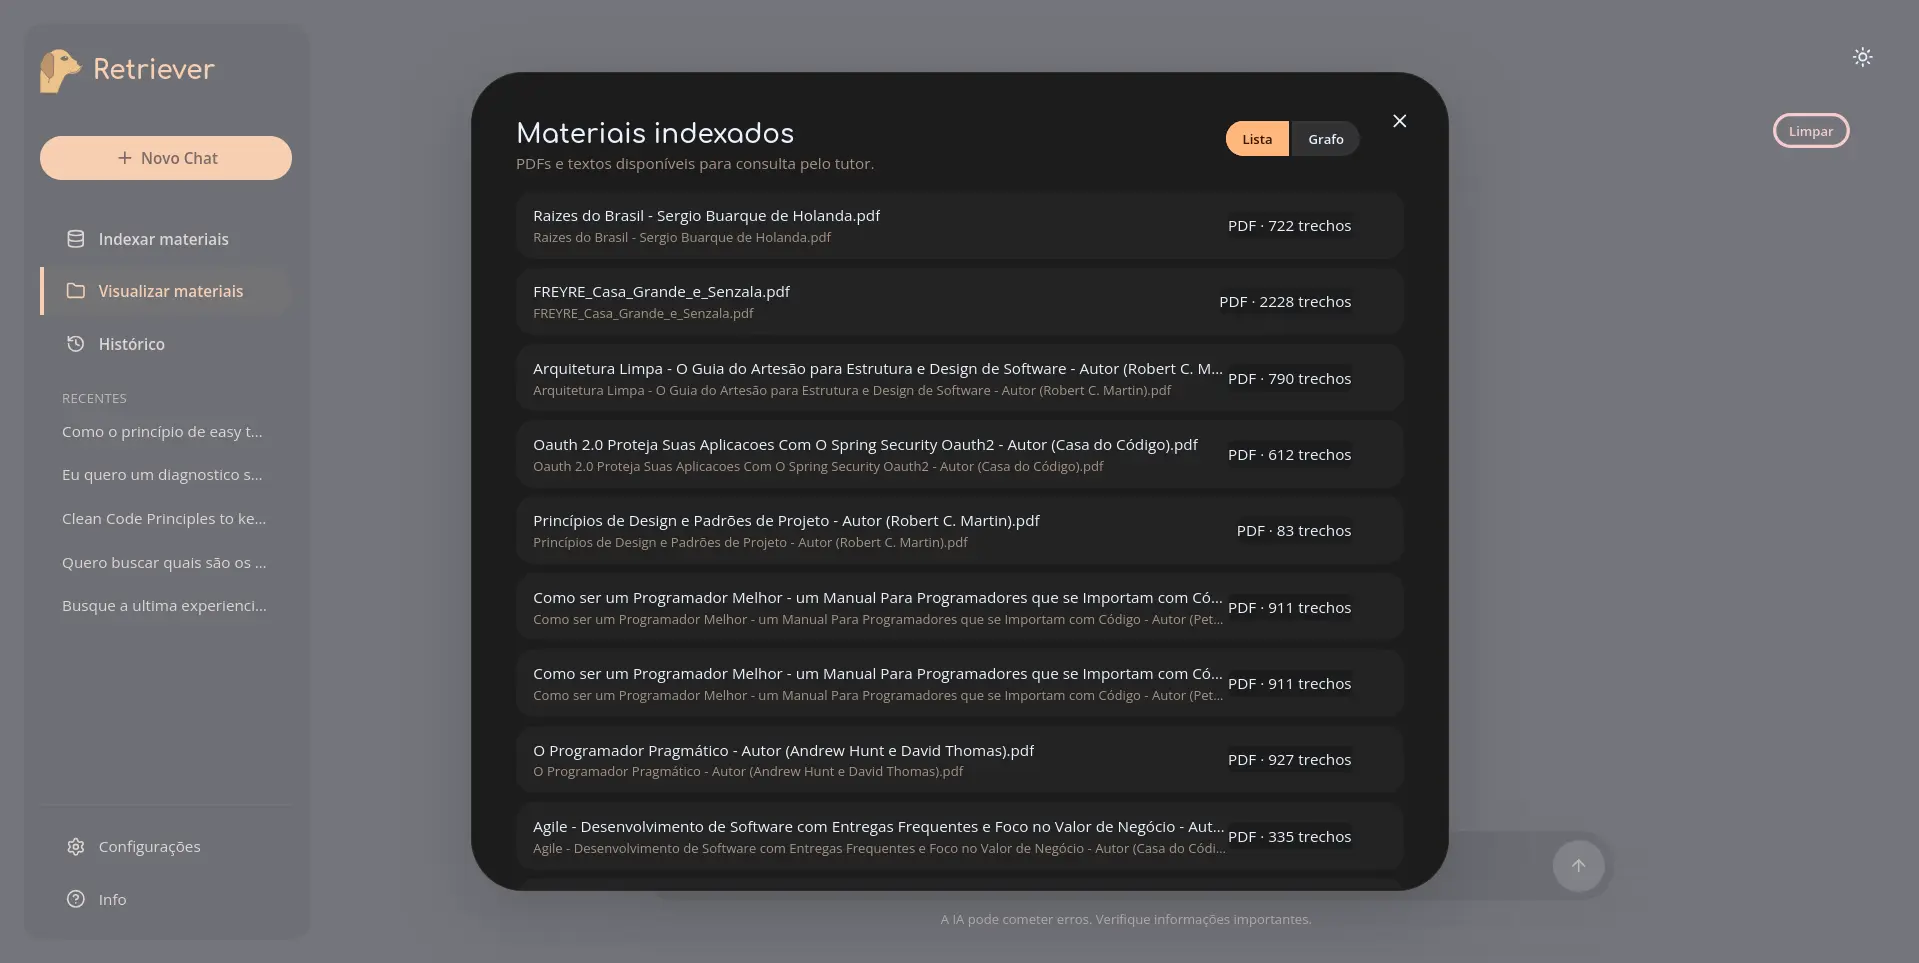1919x963 pixels.
Task: Click the Visualizar materiais folder icon
Action: pos(76,291)
